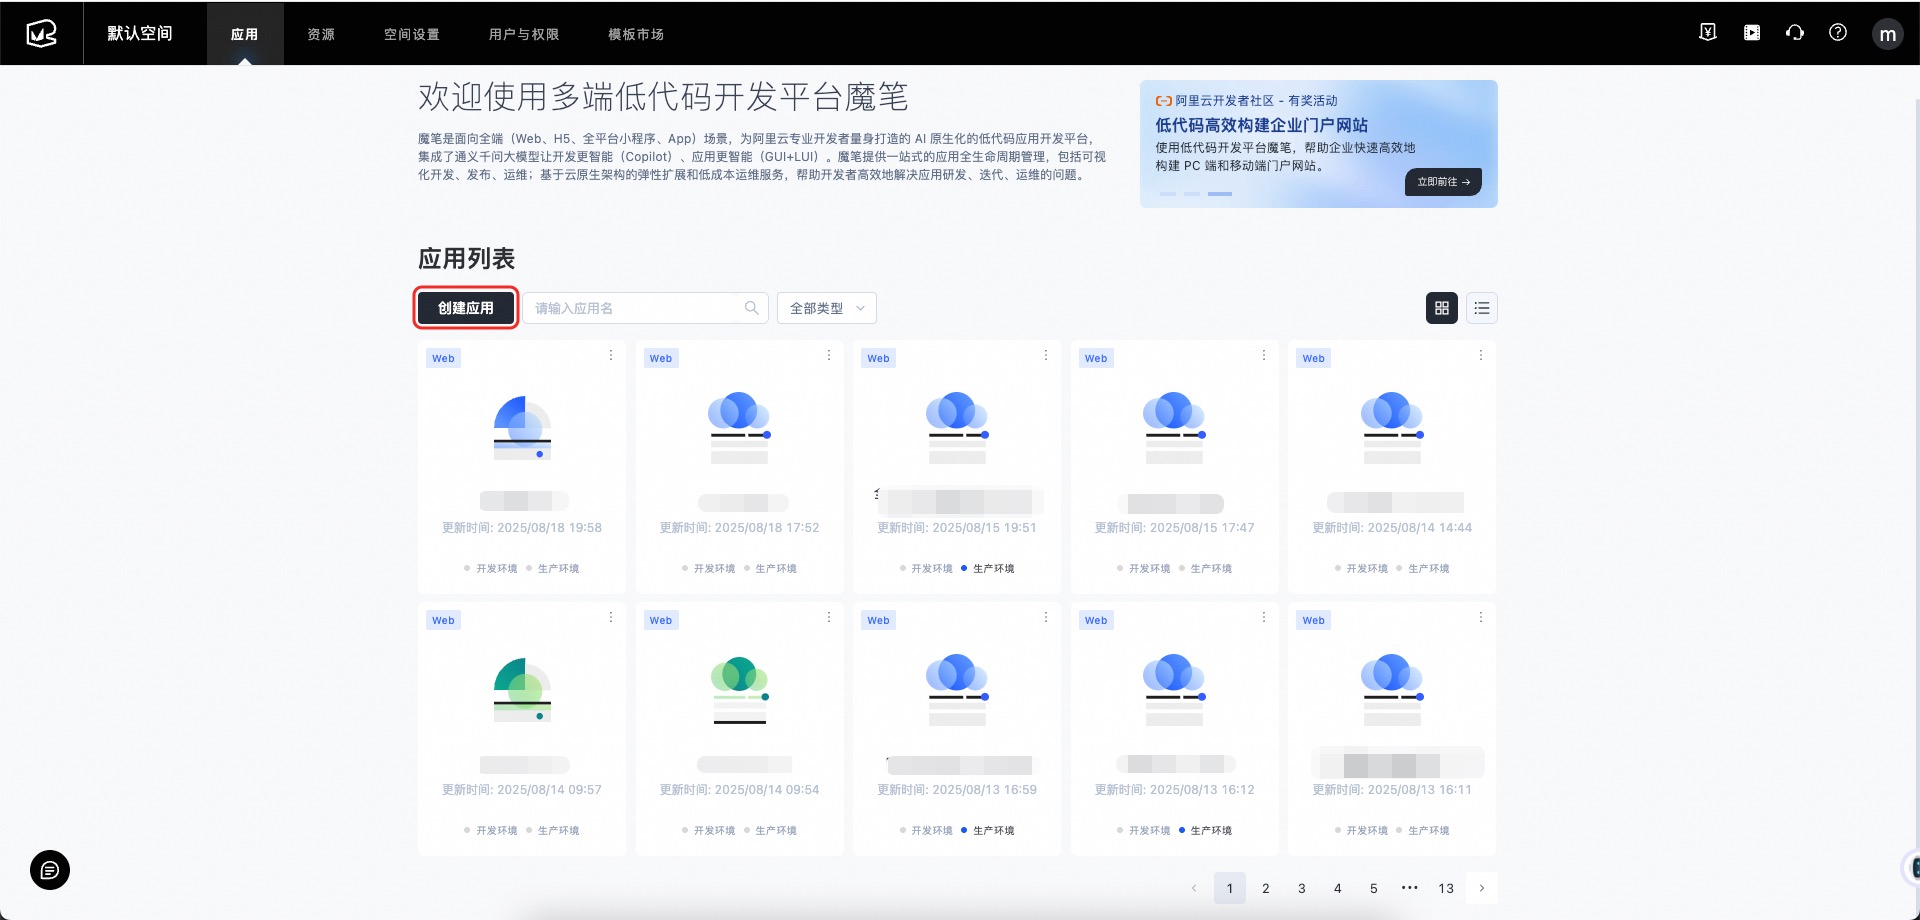Open app thumbnail updated 2025/08/18 19:58

click(x=522, y=428)
